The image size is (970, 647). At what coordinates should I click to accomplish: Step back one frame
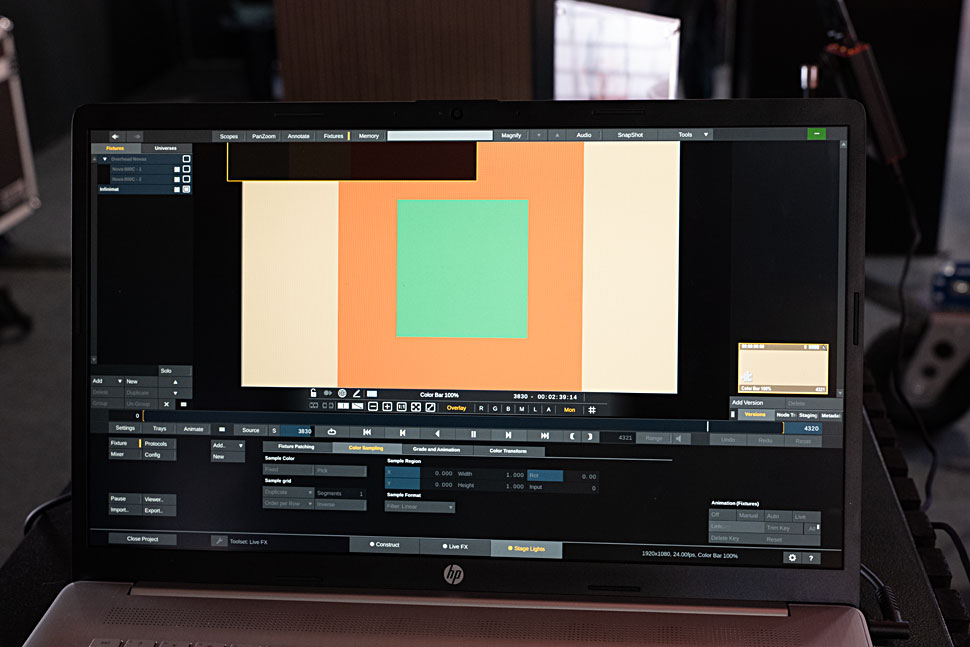[403, 433]
